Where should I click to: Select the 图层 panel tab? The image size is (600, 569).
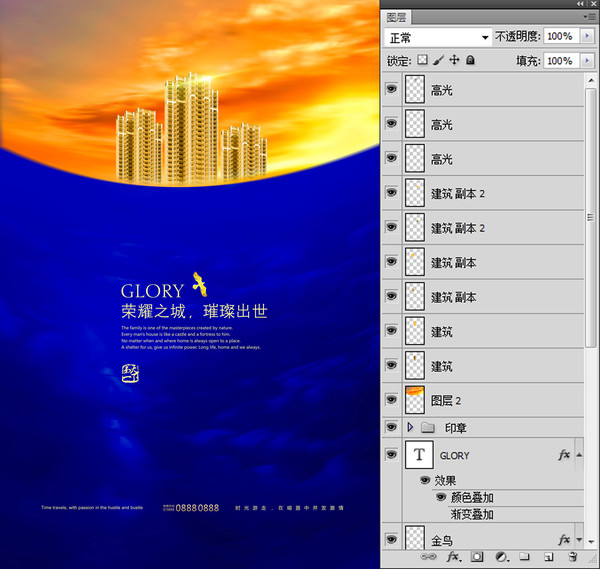pos(396,18)
